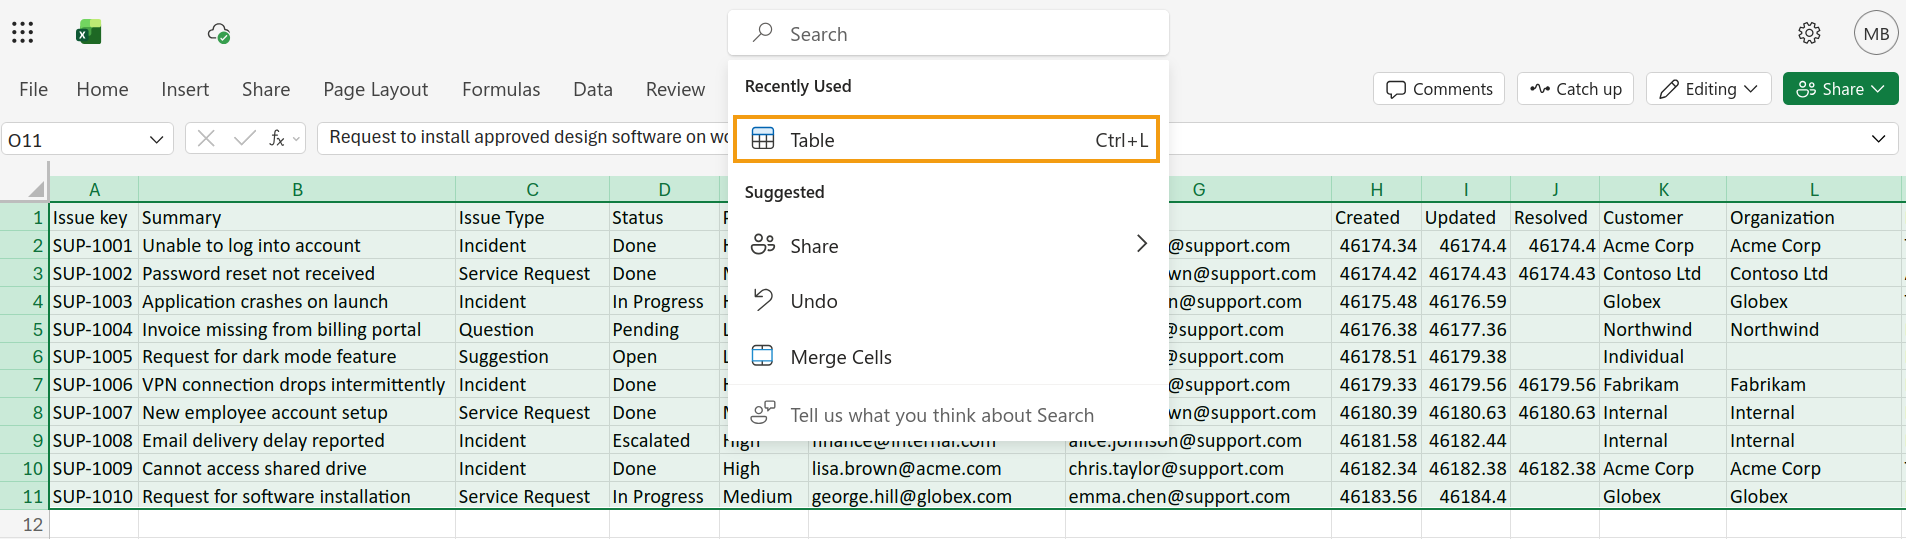The height and width of the screenshot is (539, 1906).
Task: Select column B header
Action: click(297, 189)
